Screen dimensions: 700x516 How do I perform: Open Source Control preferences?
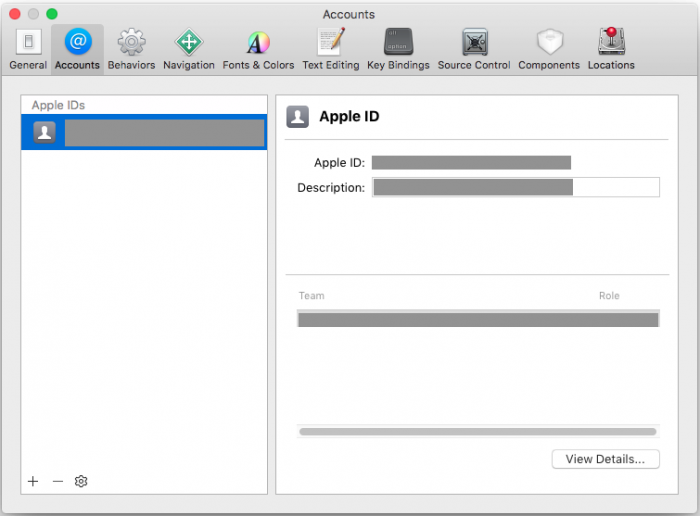(x=474, y=50)
